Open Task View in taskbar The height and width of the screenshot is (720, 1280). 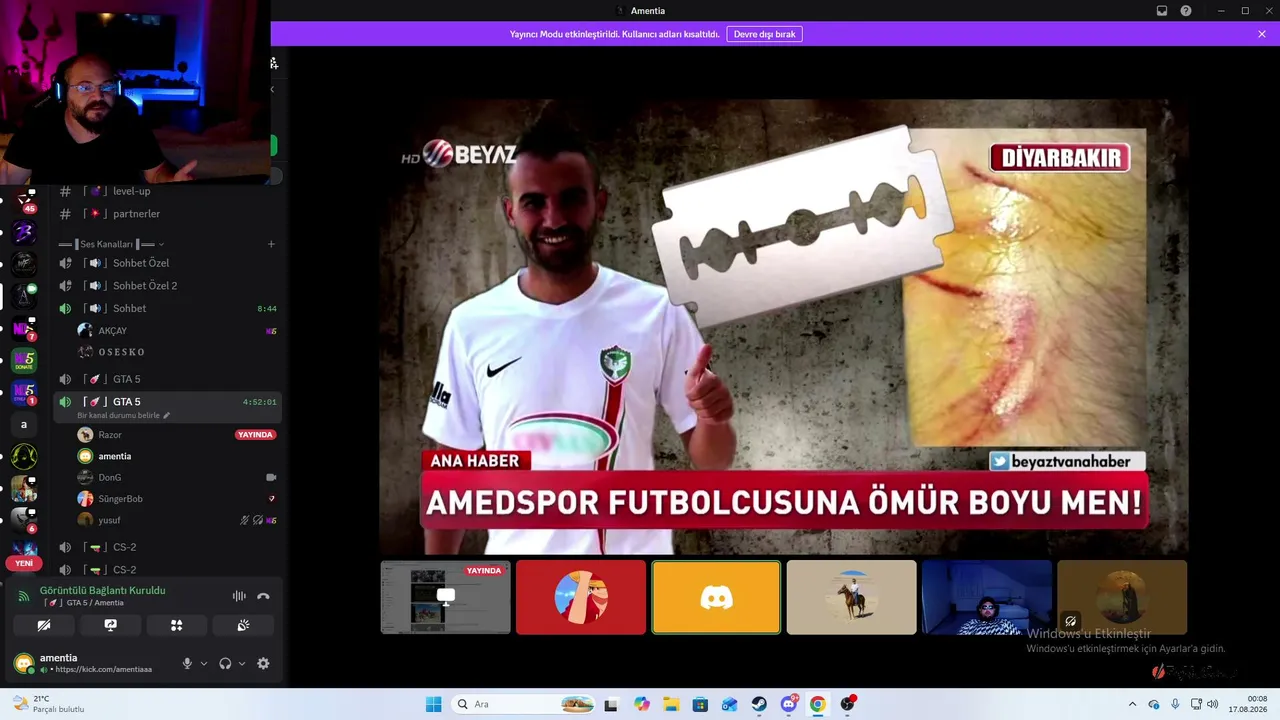tap(611, 704)
